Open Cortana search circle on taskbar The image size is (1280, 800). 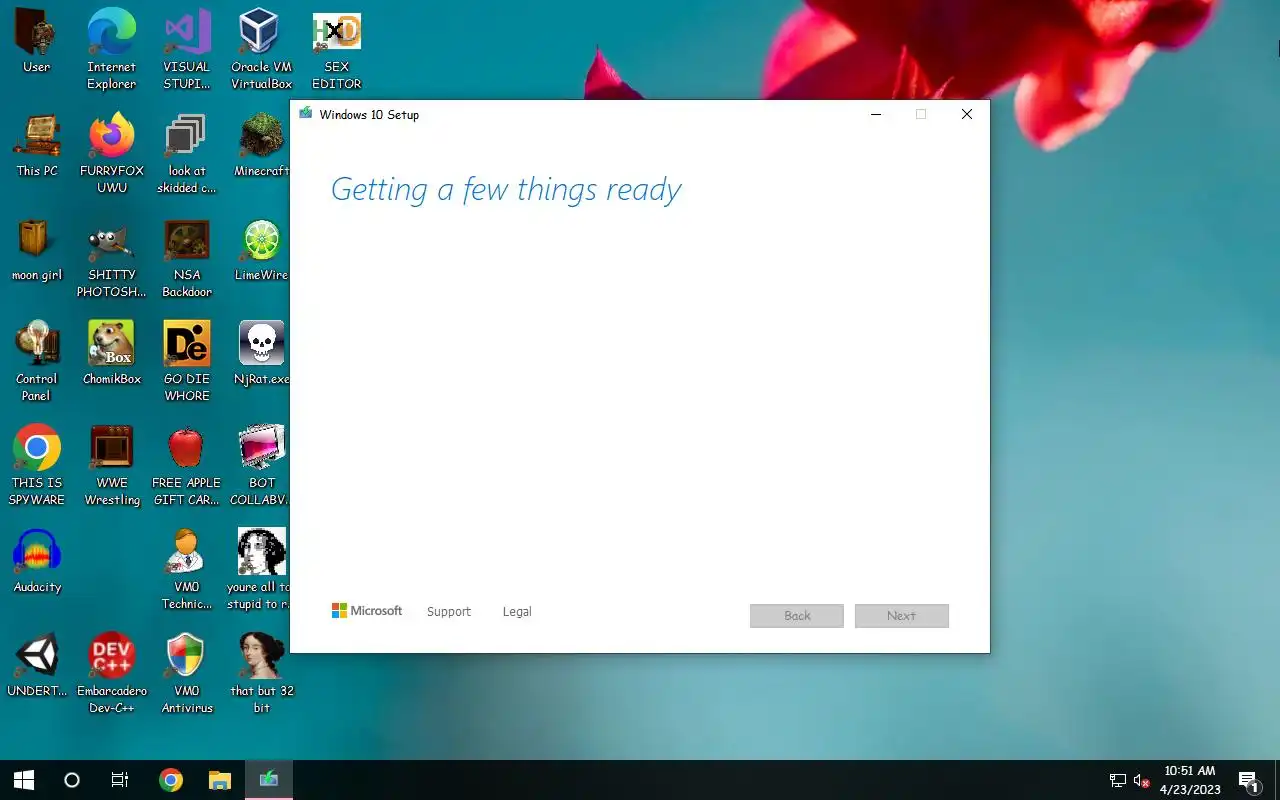click(72, 780)
